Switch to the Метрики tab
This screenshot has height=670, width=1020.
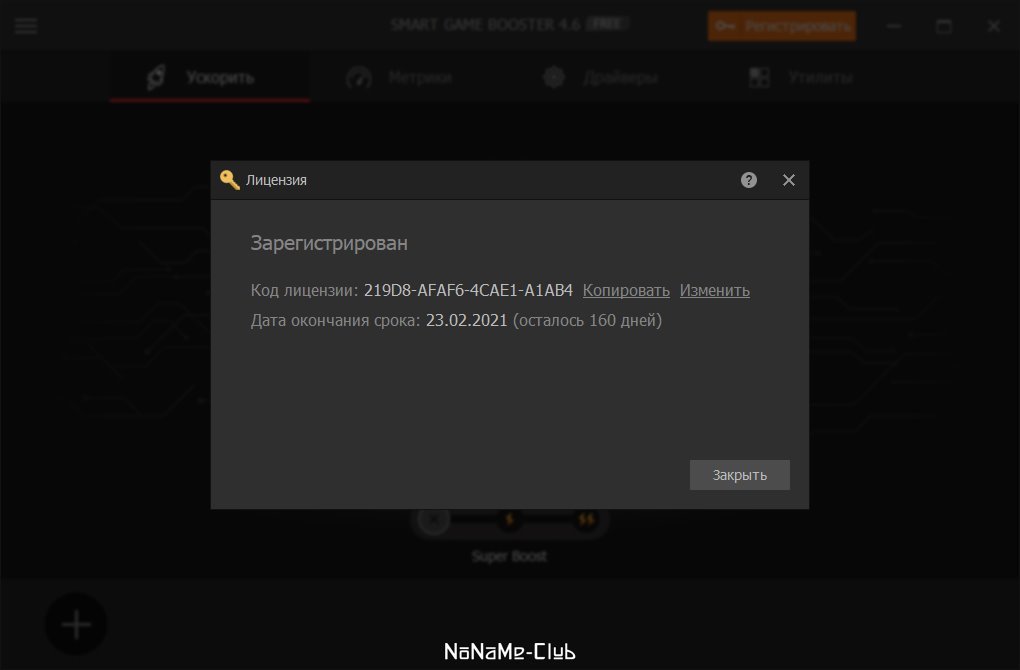pos(398,78)
